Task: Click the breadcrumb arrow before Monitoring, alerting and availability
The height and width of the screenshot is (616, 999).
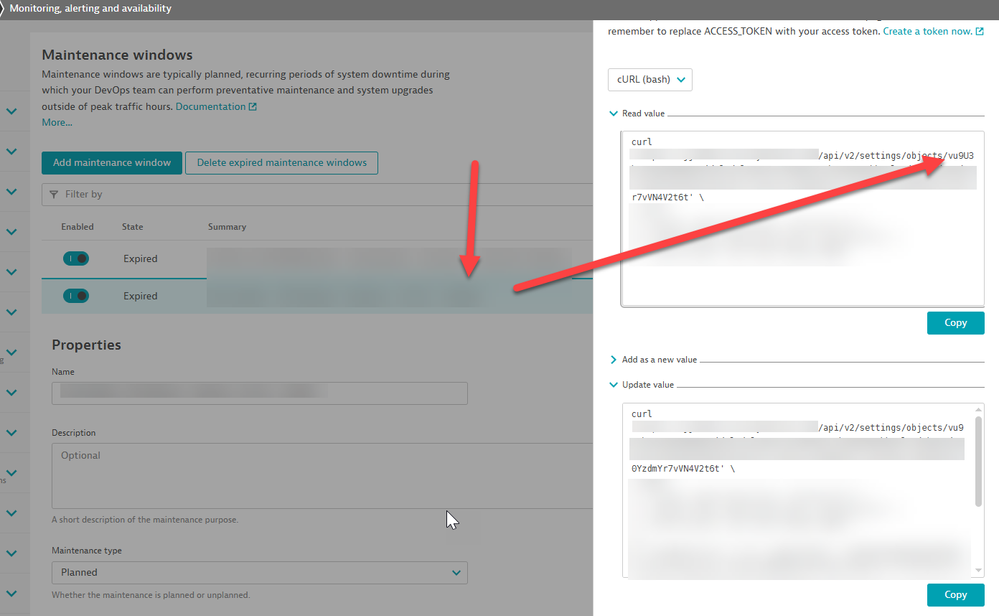Action: tap(3, 8)
